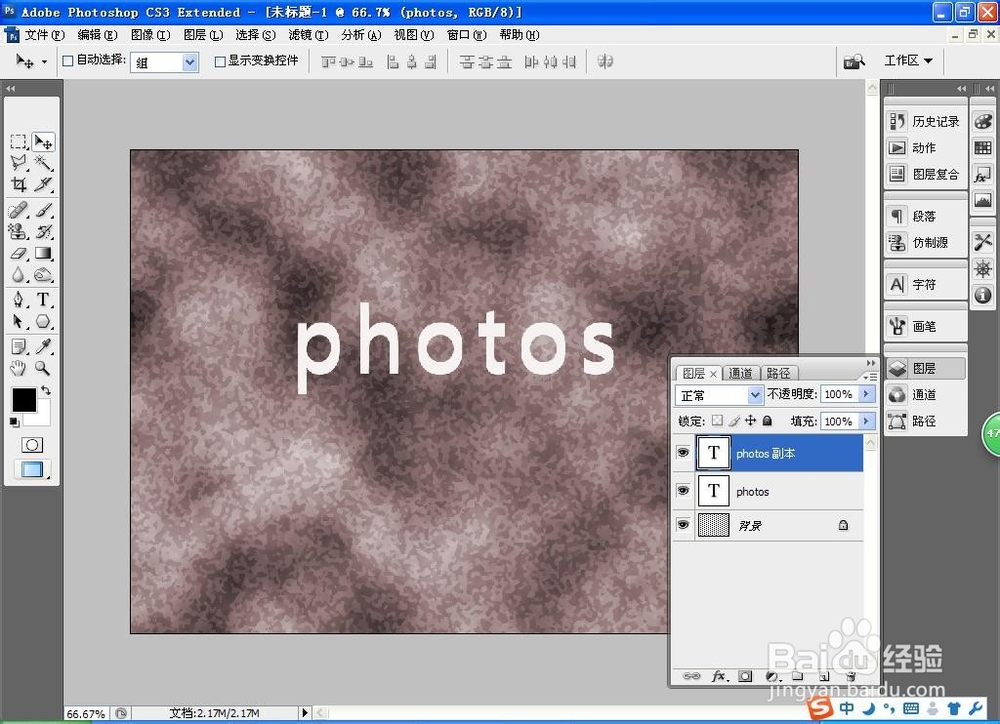Screen dimensions: 1000x724
Task: Toggle Quick Mask mode
Action: (32, 445)
